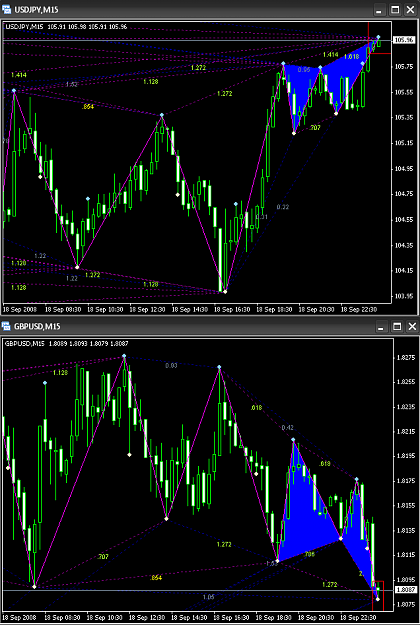Click USDJPY time axis label 18 Sep 16:30

[x=232, y=309]
